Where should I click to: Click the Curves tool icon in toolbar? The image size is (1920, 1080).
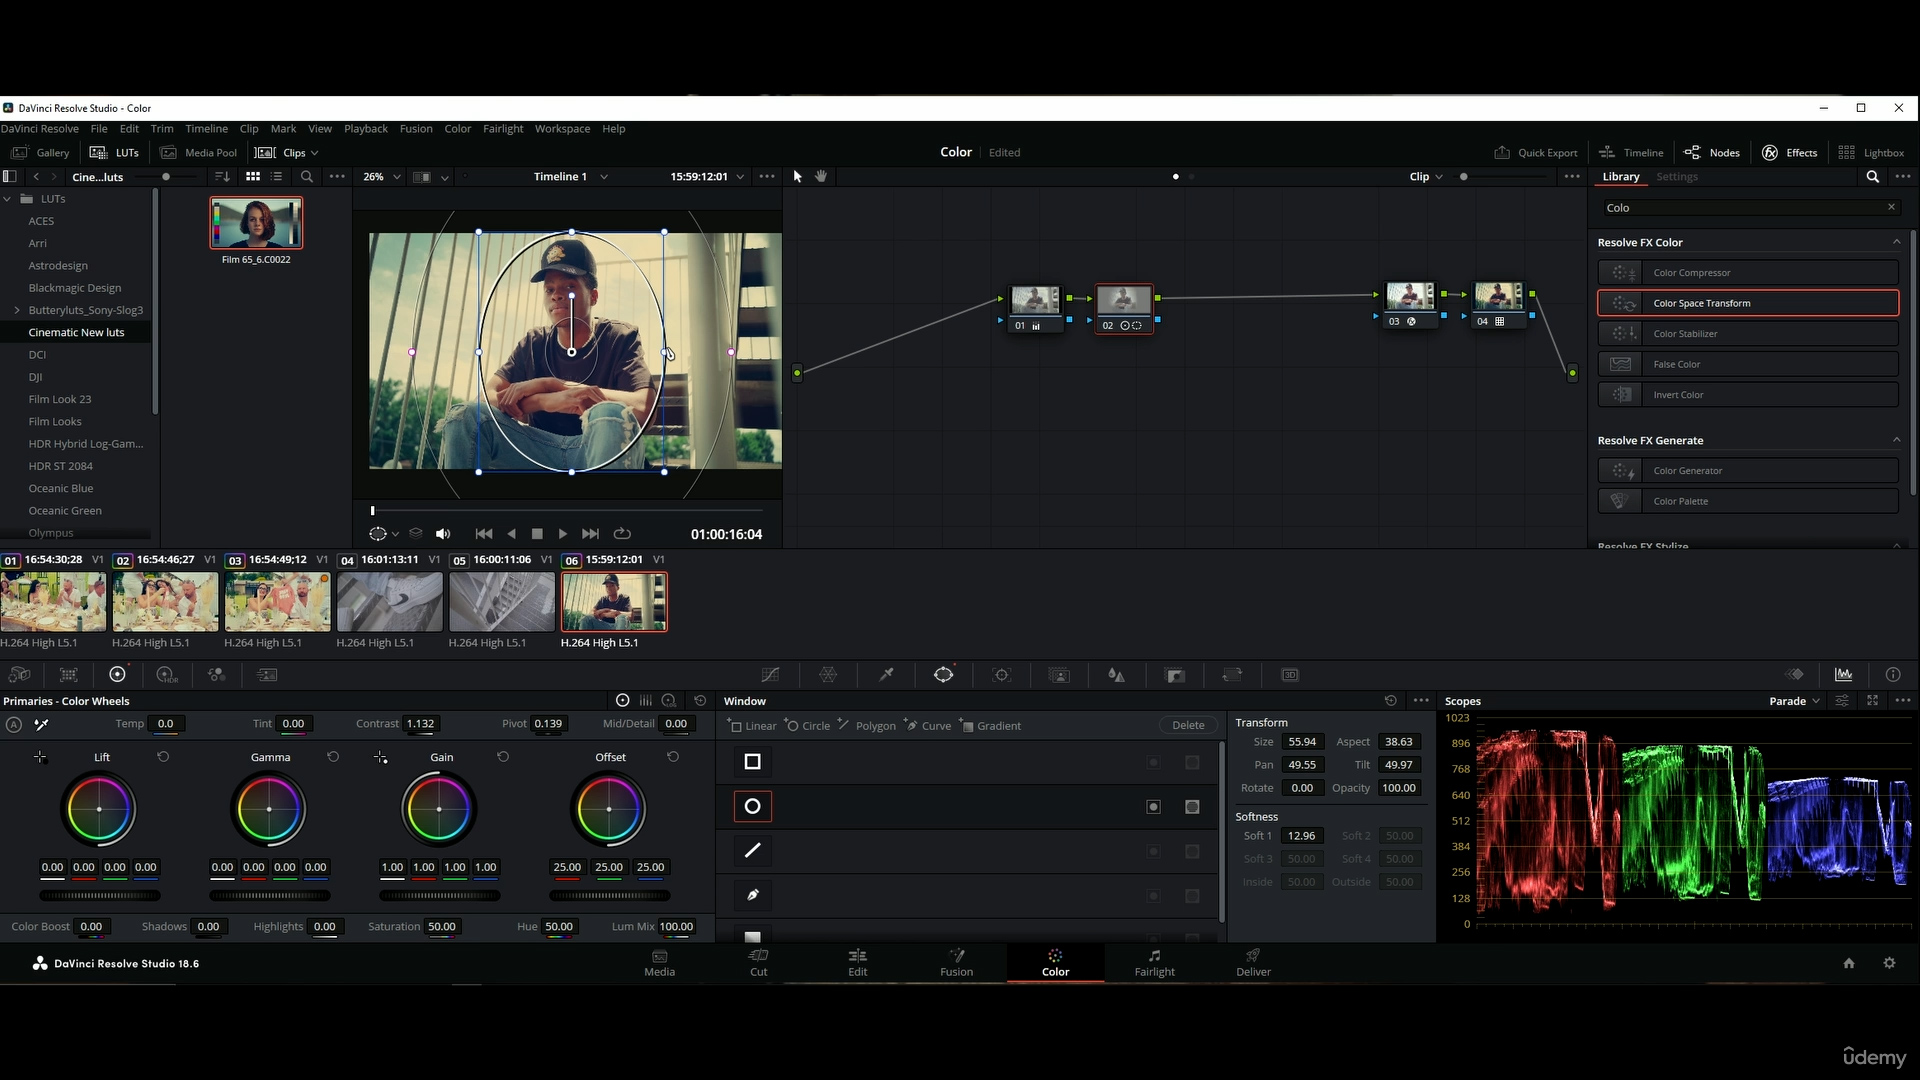coord(770,675)
